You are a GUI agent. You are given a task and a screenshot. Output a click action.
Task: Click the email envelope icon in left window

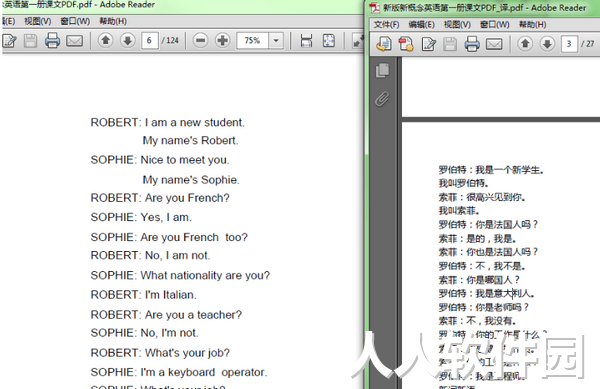[x=75, y=41]
